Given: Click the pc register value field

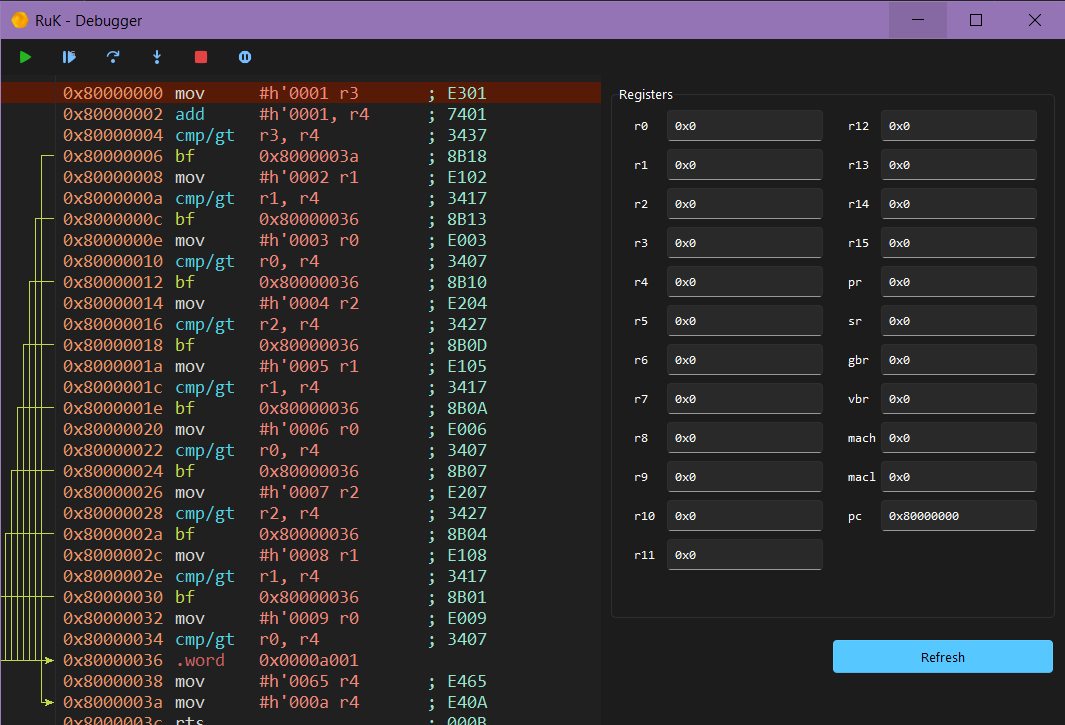Looking at the screenshot, I should click(958, 516).
